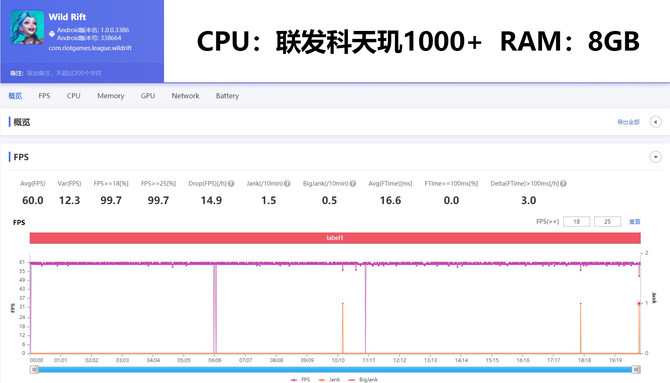Switch to the FPS tab
The width and height of the screenshot is (670, 383).
click(44, 96)
